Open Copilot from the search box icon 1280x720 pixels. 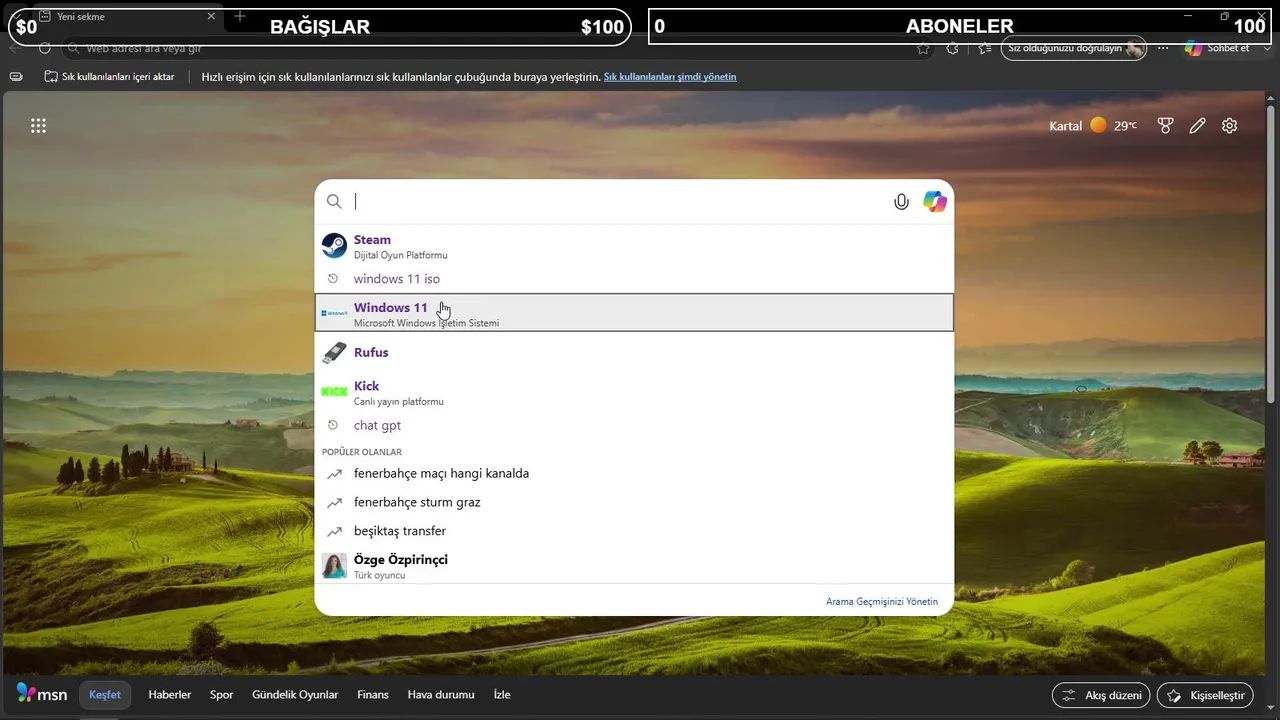(935, 202)
